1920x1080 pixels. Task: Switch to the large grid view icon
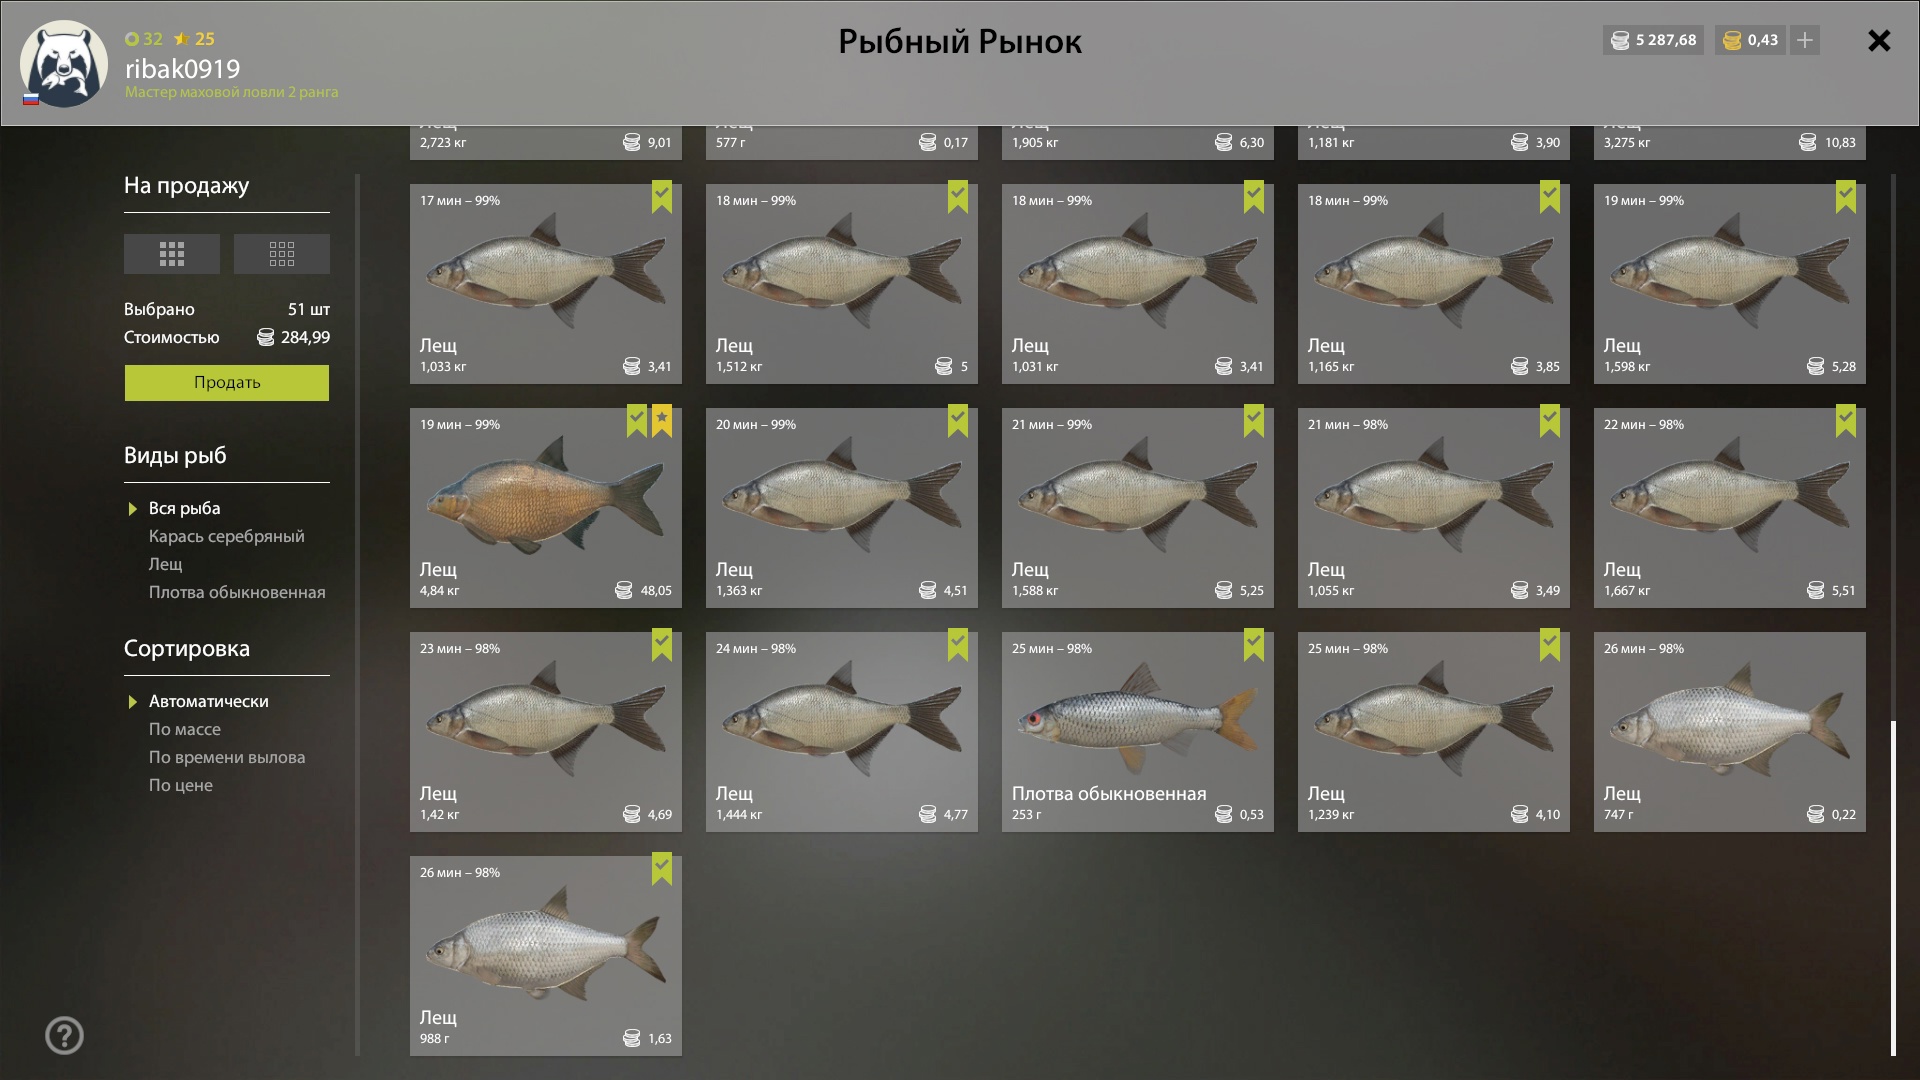point(172,254)
